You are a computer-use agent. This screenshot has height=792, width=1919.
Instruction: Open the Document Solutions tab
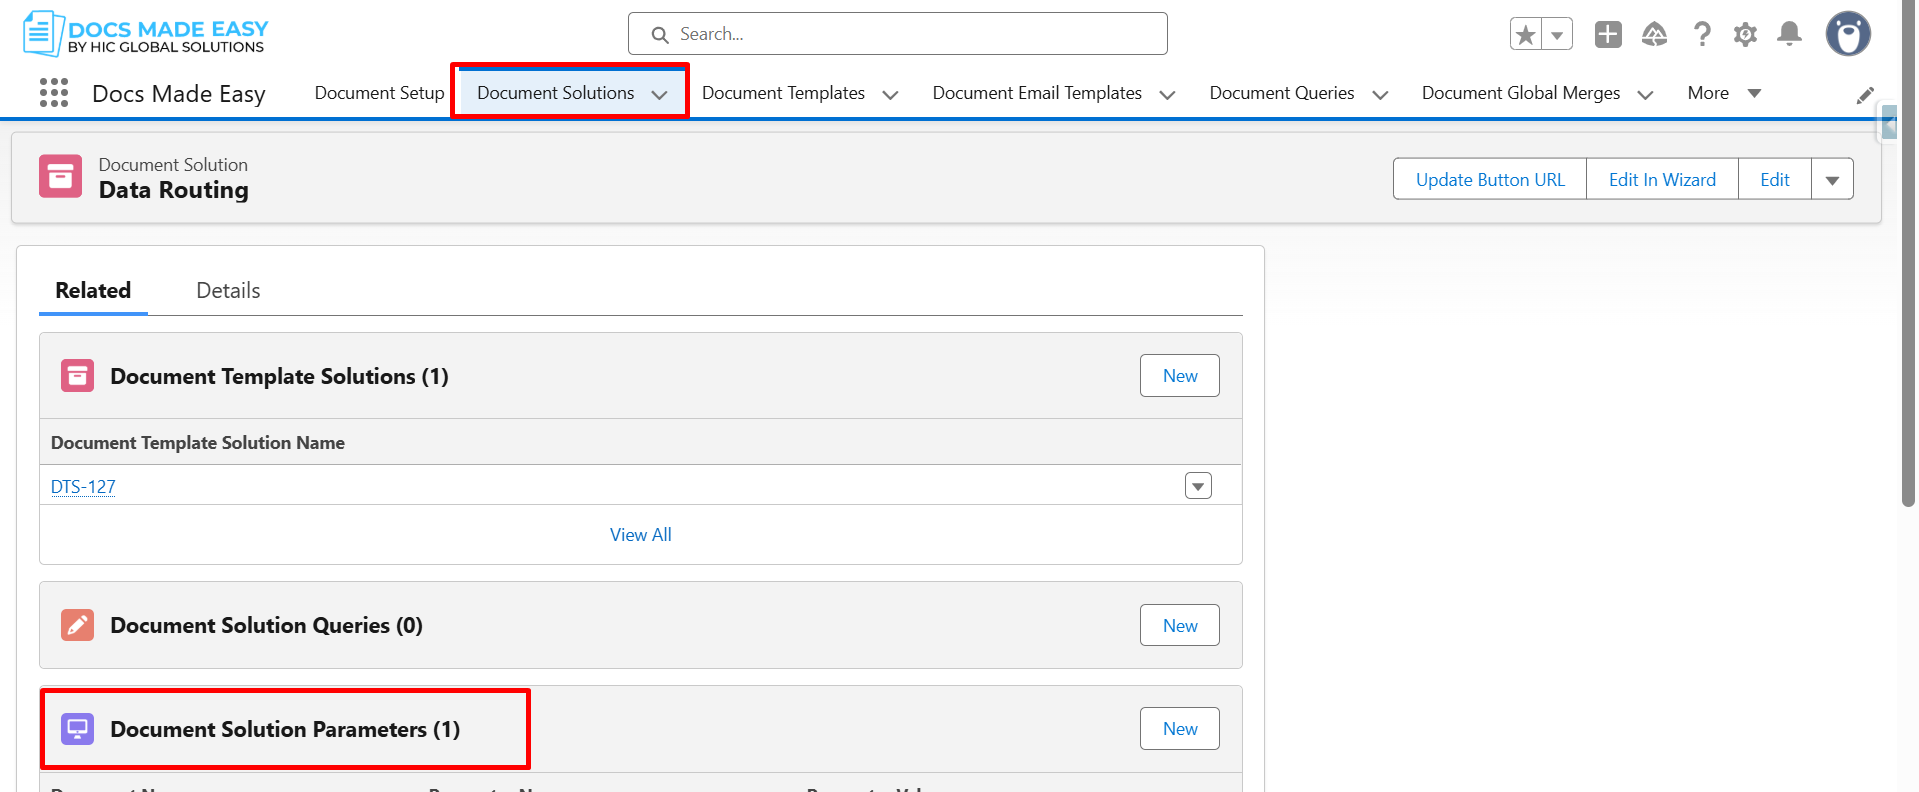point(555,93)
